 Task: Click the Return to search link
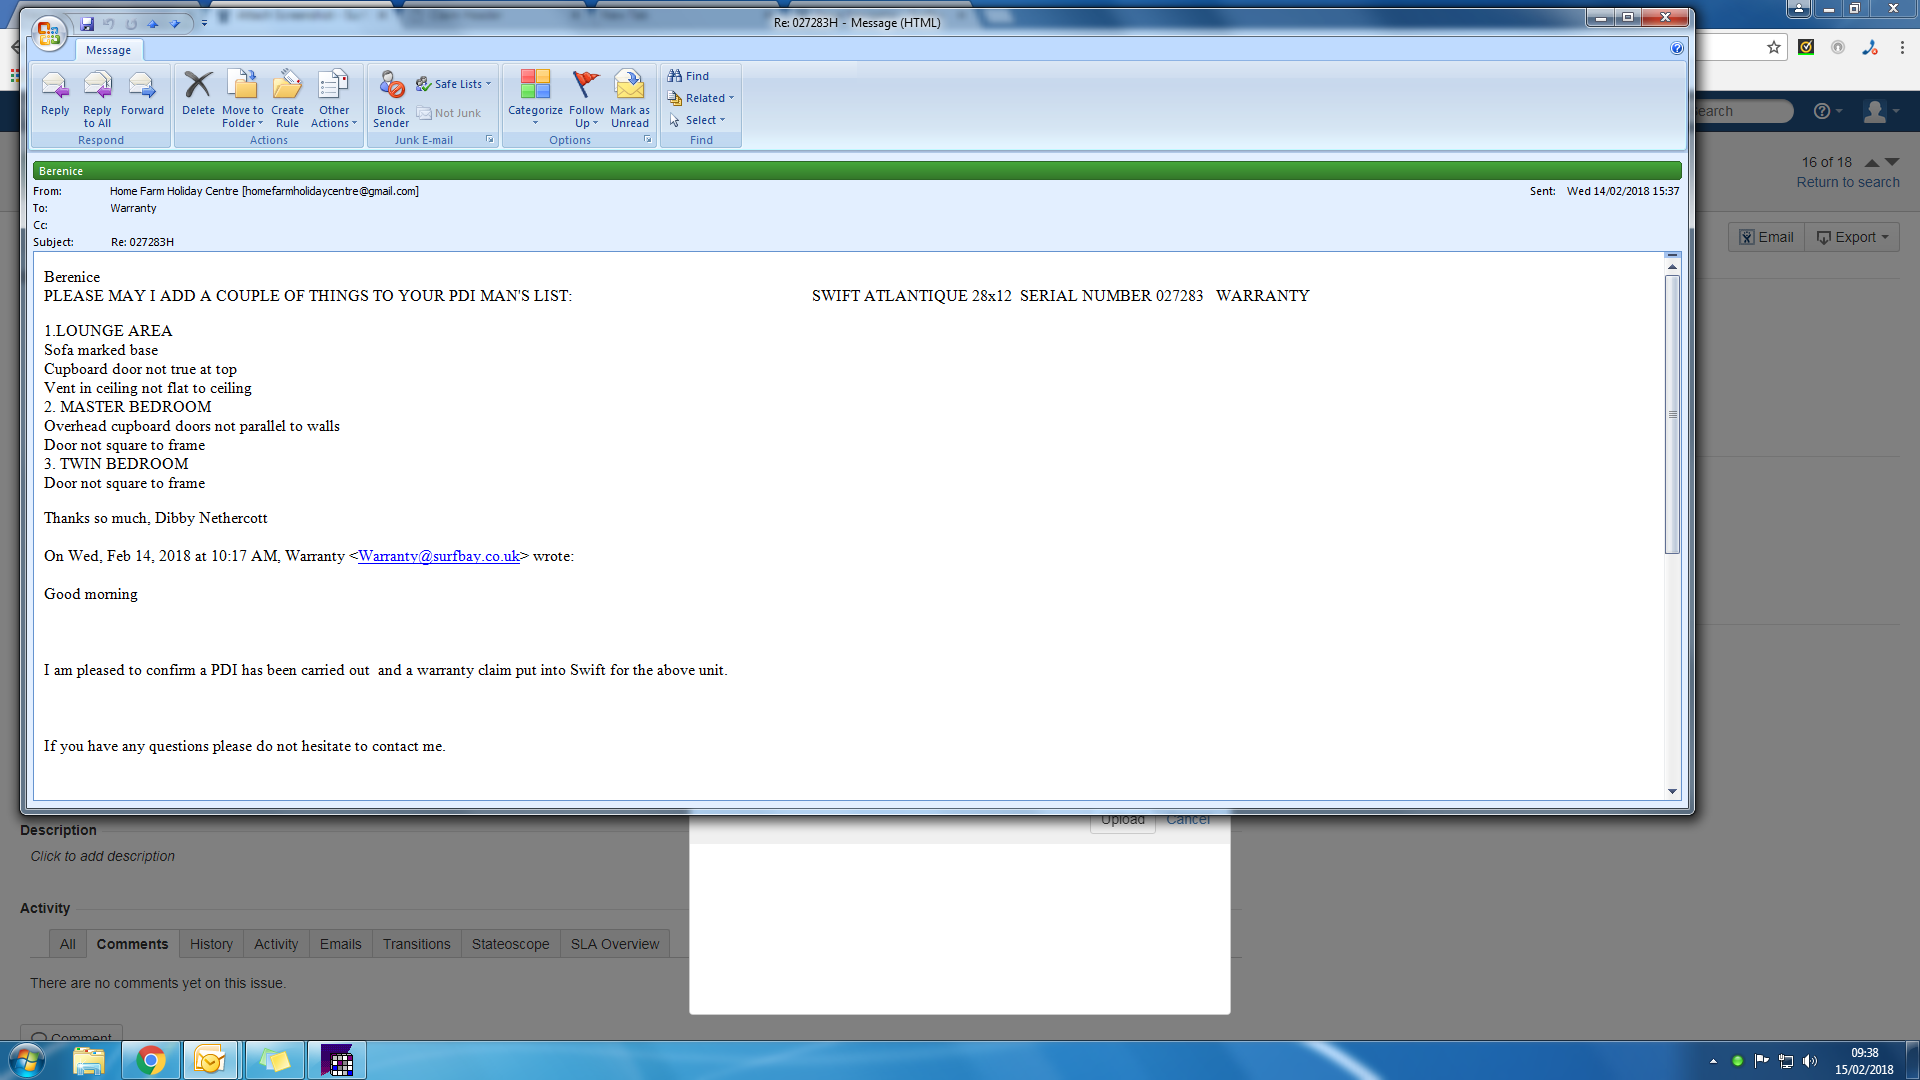[1847, 182]
